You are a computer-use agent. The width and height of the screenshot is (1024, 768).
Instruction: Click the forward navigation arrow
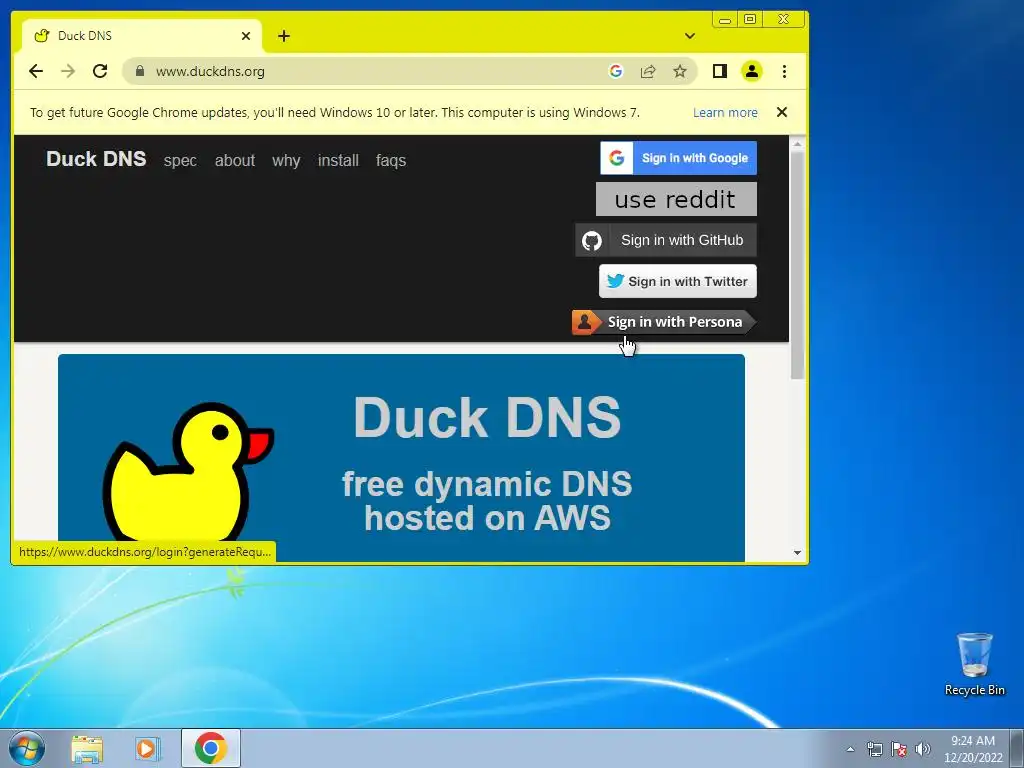(x=68, y=71)
